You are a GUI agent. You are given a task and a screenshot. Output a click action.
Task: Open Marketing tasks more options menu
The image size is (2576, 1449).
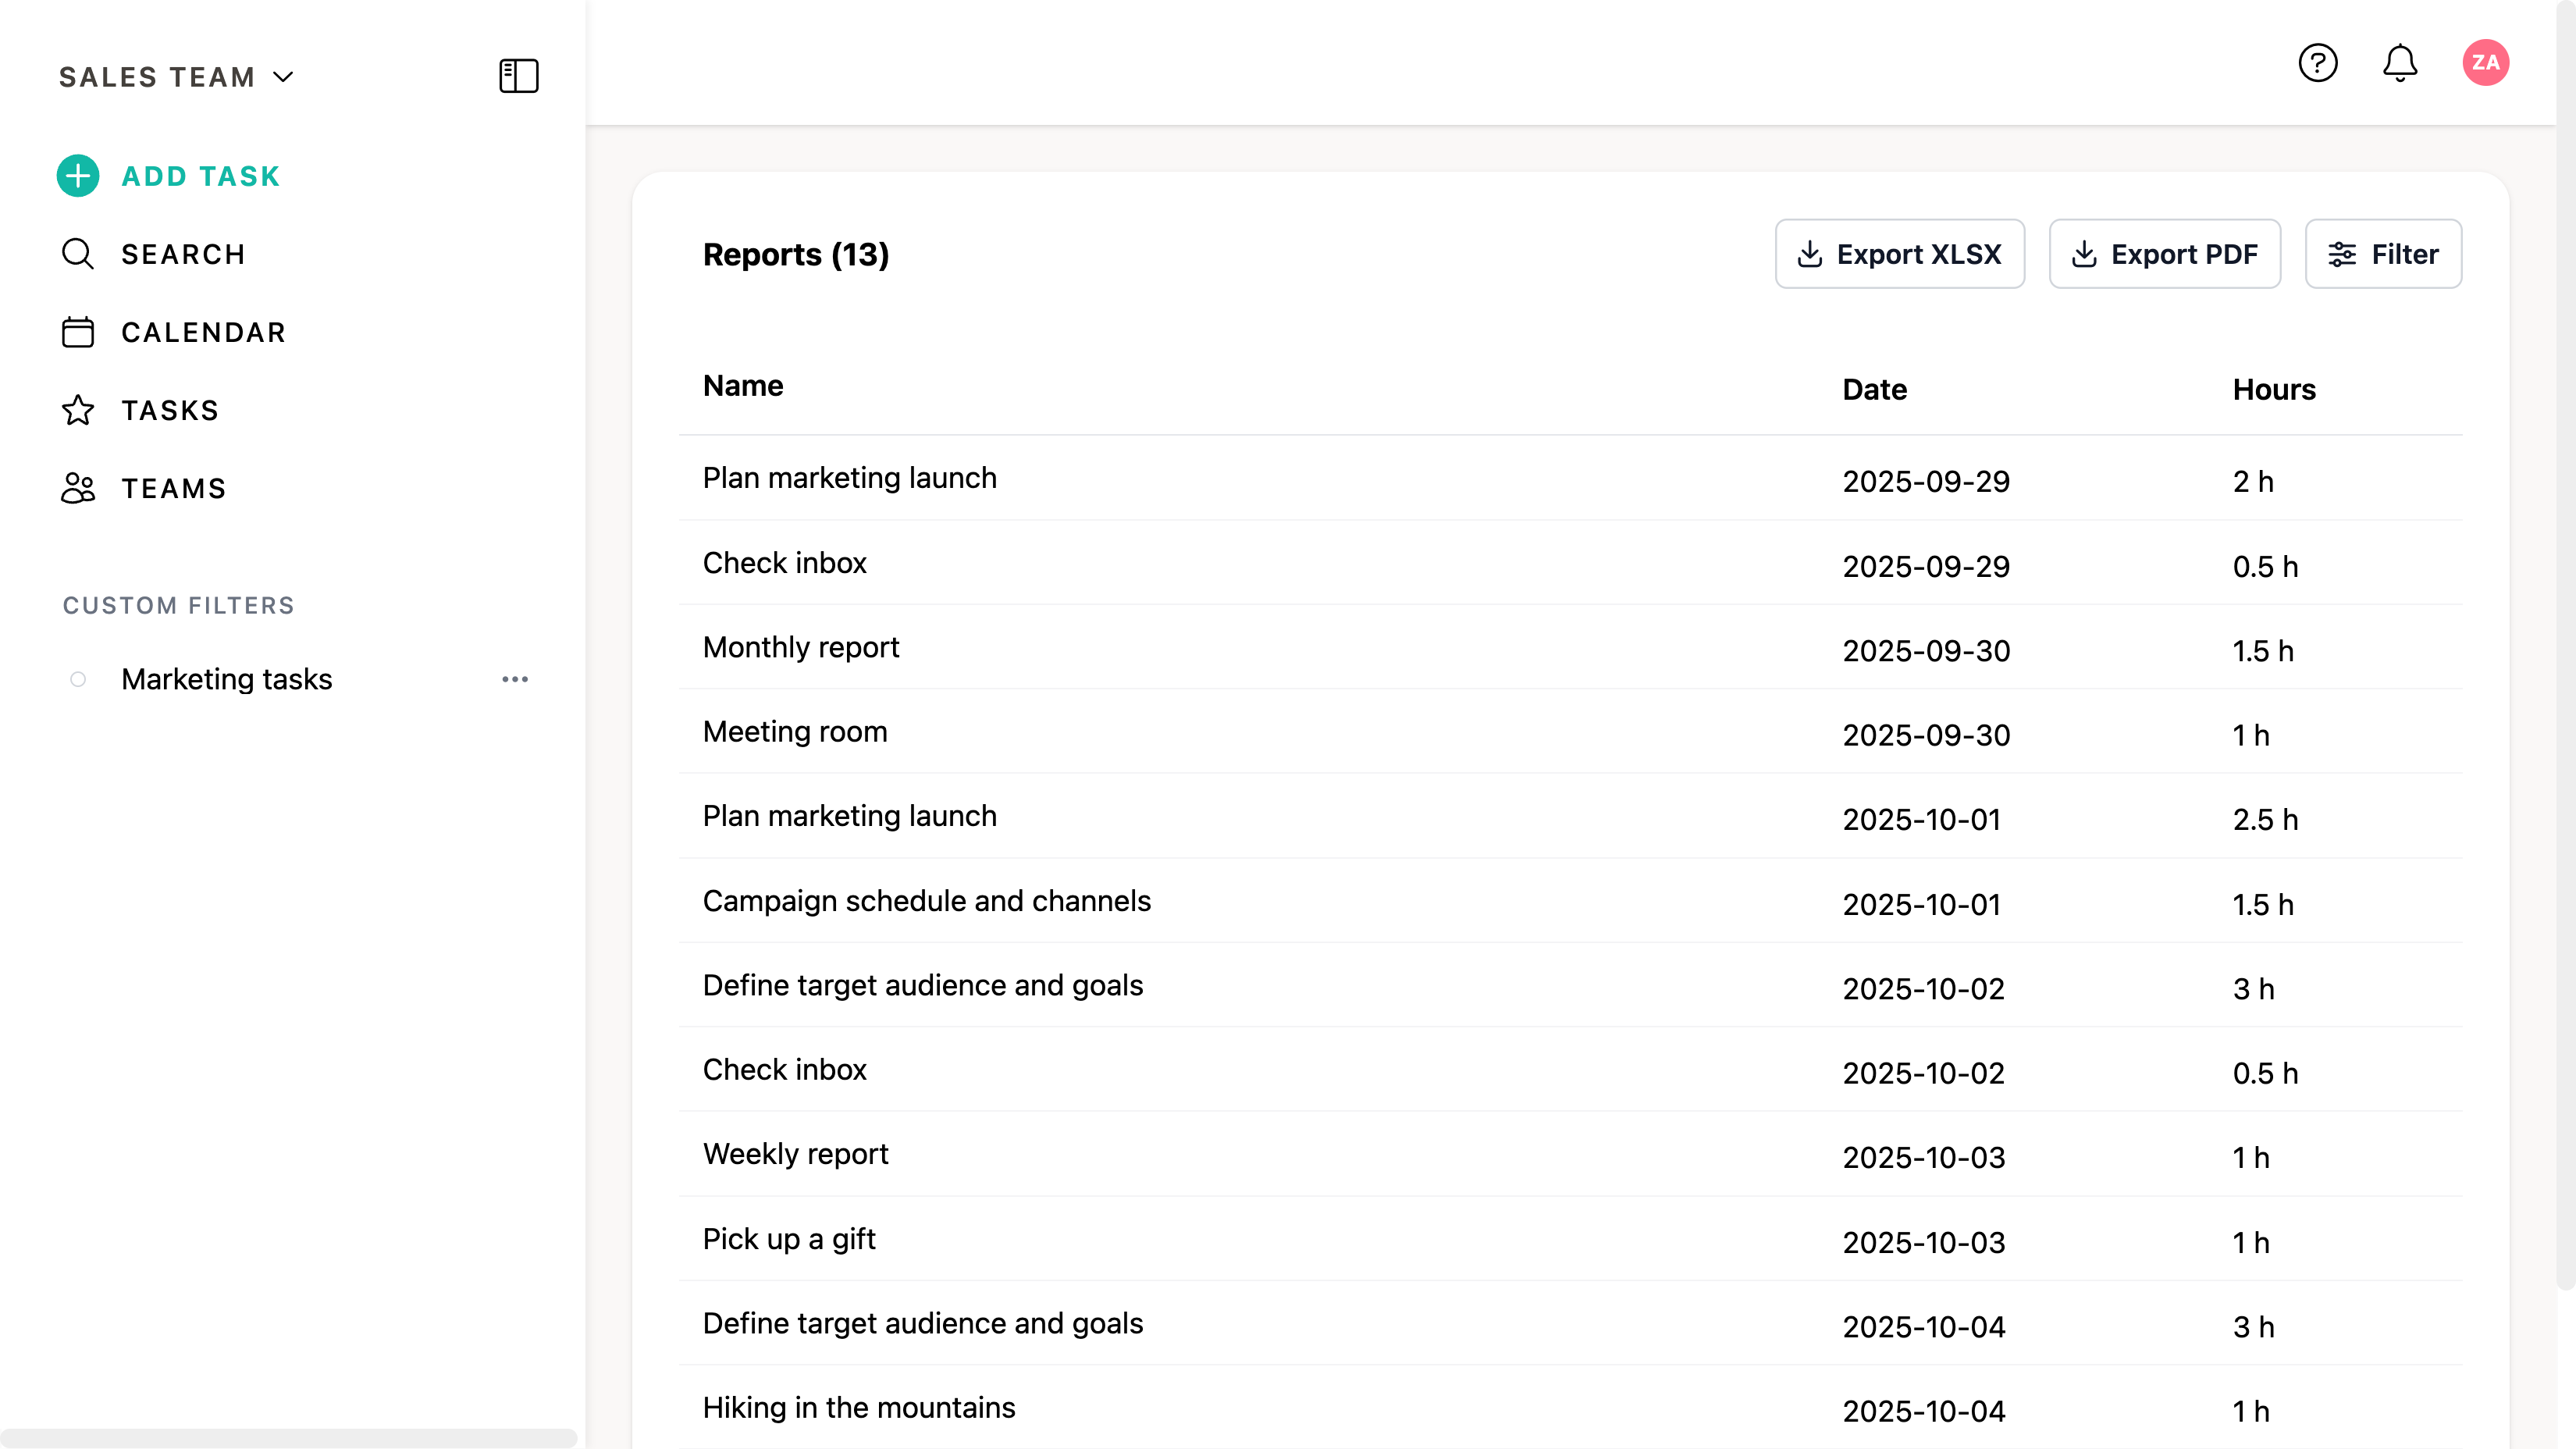pos(515,680)
